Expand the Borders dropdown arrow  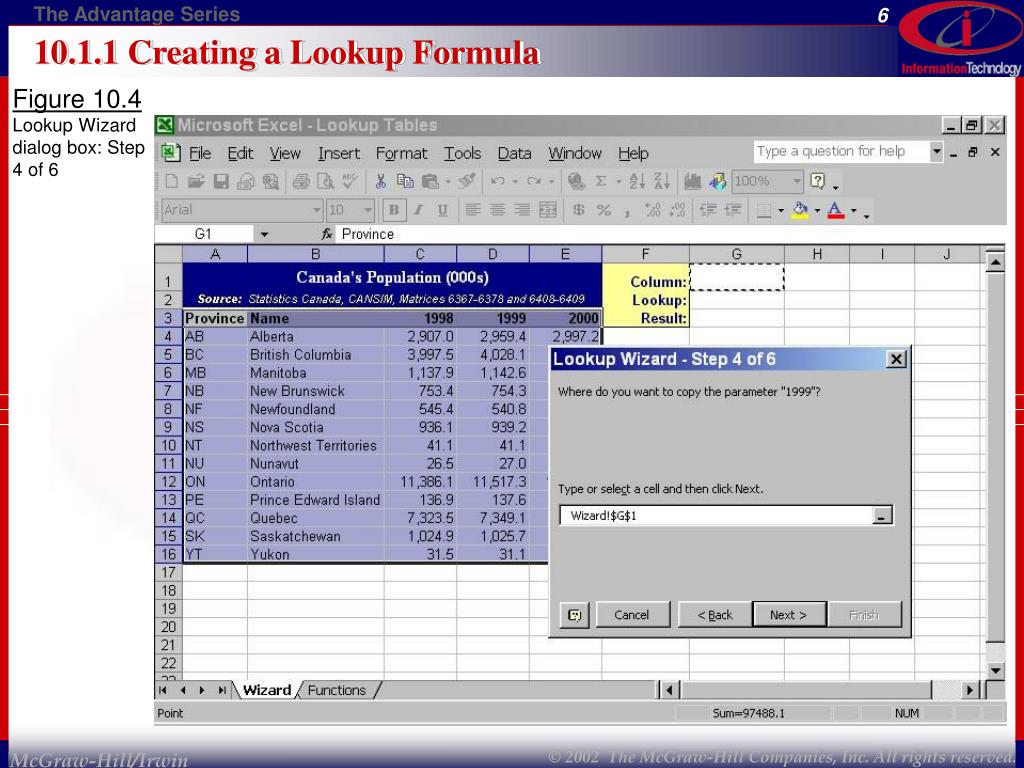(781, 211)
